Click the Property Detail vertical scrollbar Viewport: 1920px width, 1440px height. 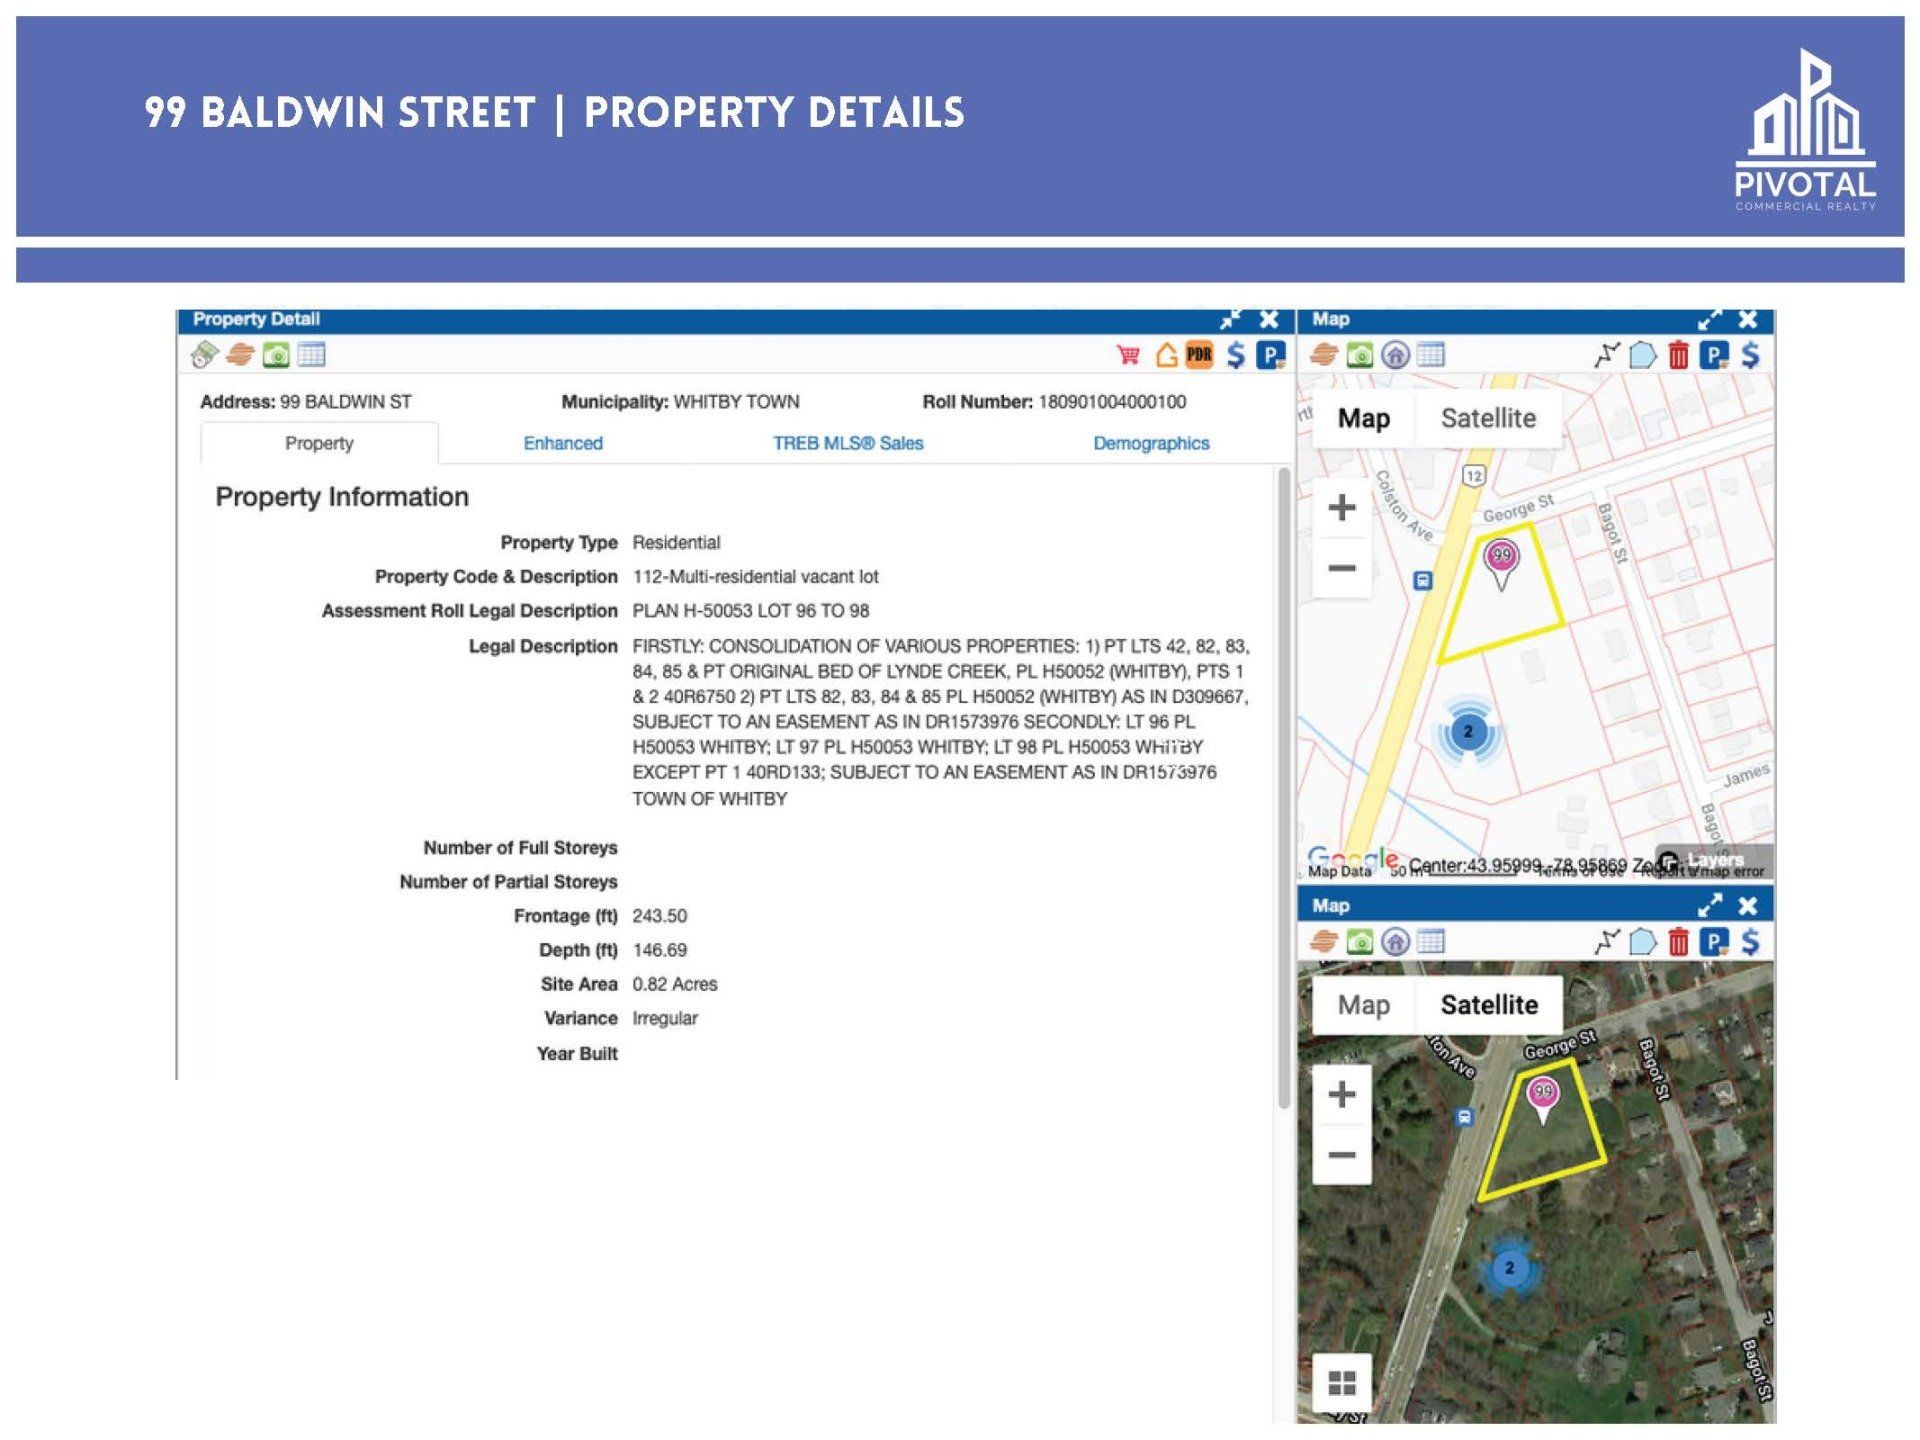pyautogui.click(x=1284, y=787)
